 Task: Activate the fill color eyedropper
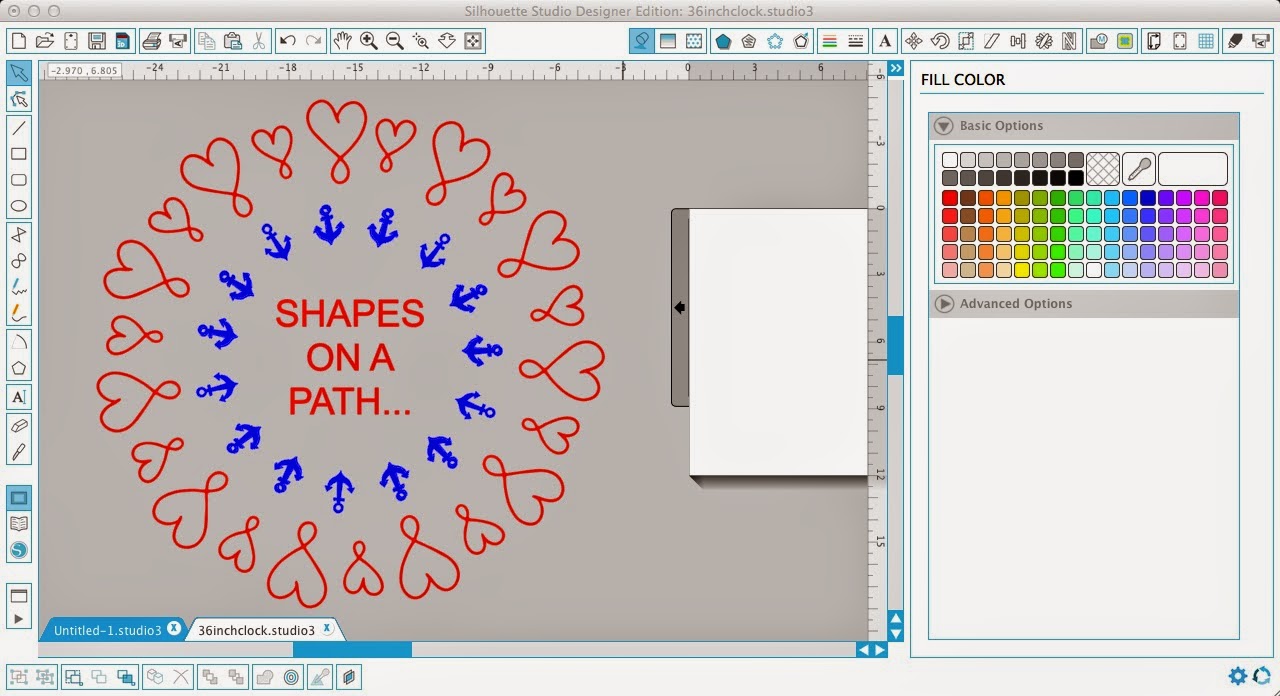click(x=1139, y=168)
